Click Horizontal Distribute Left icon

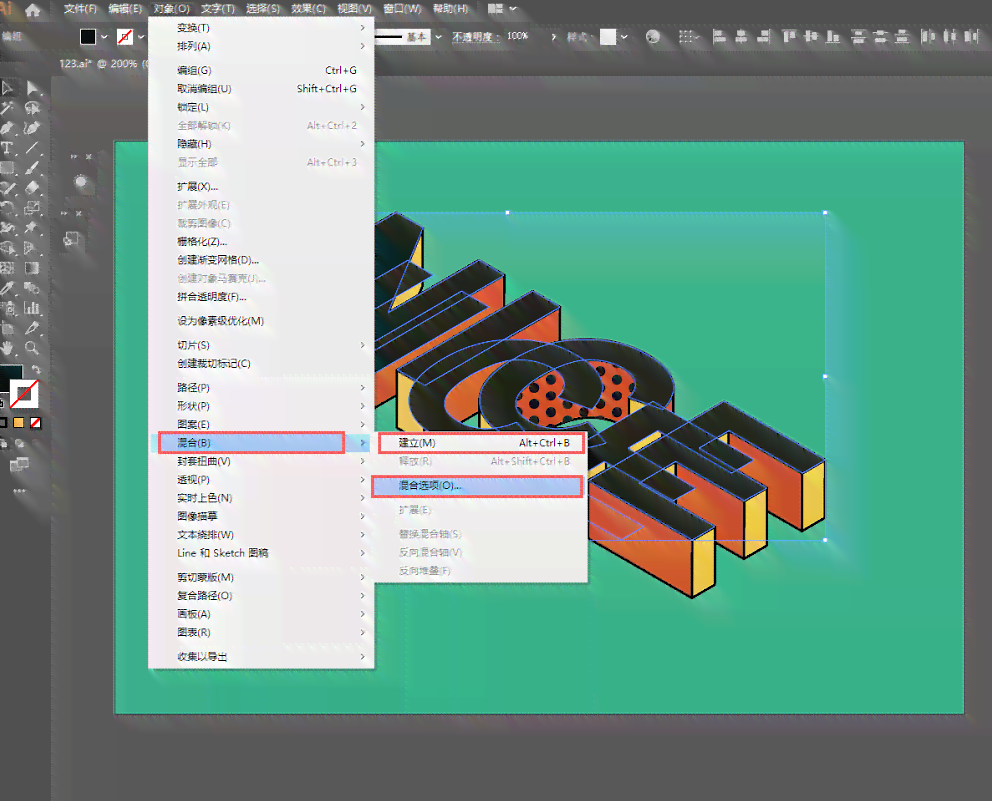[x=927, y=37]
